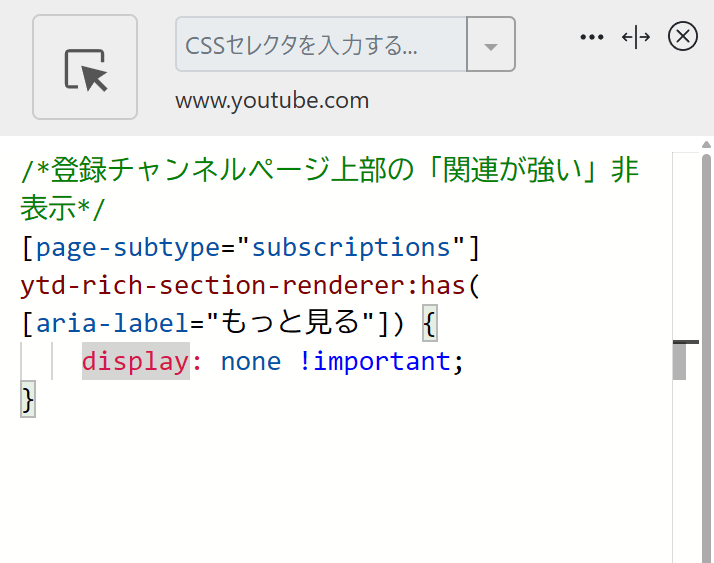Open the three-dots more options menu

click(592, 37)
